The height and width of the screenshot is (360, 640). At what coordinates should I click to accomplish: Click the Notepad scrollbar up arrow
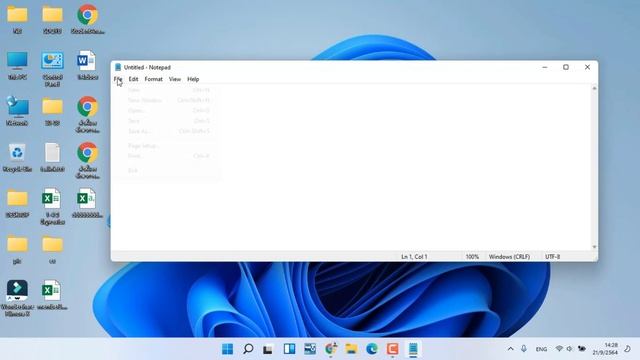(x=594, y=89)
